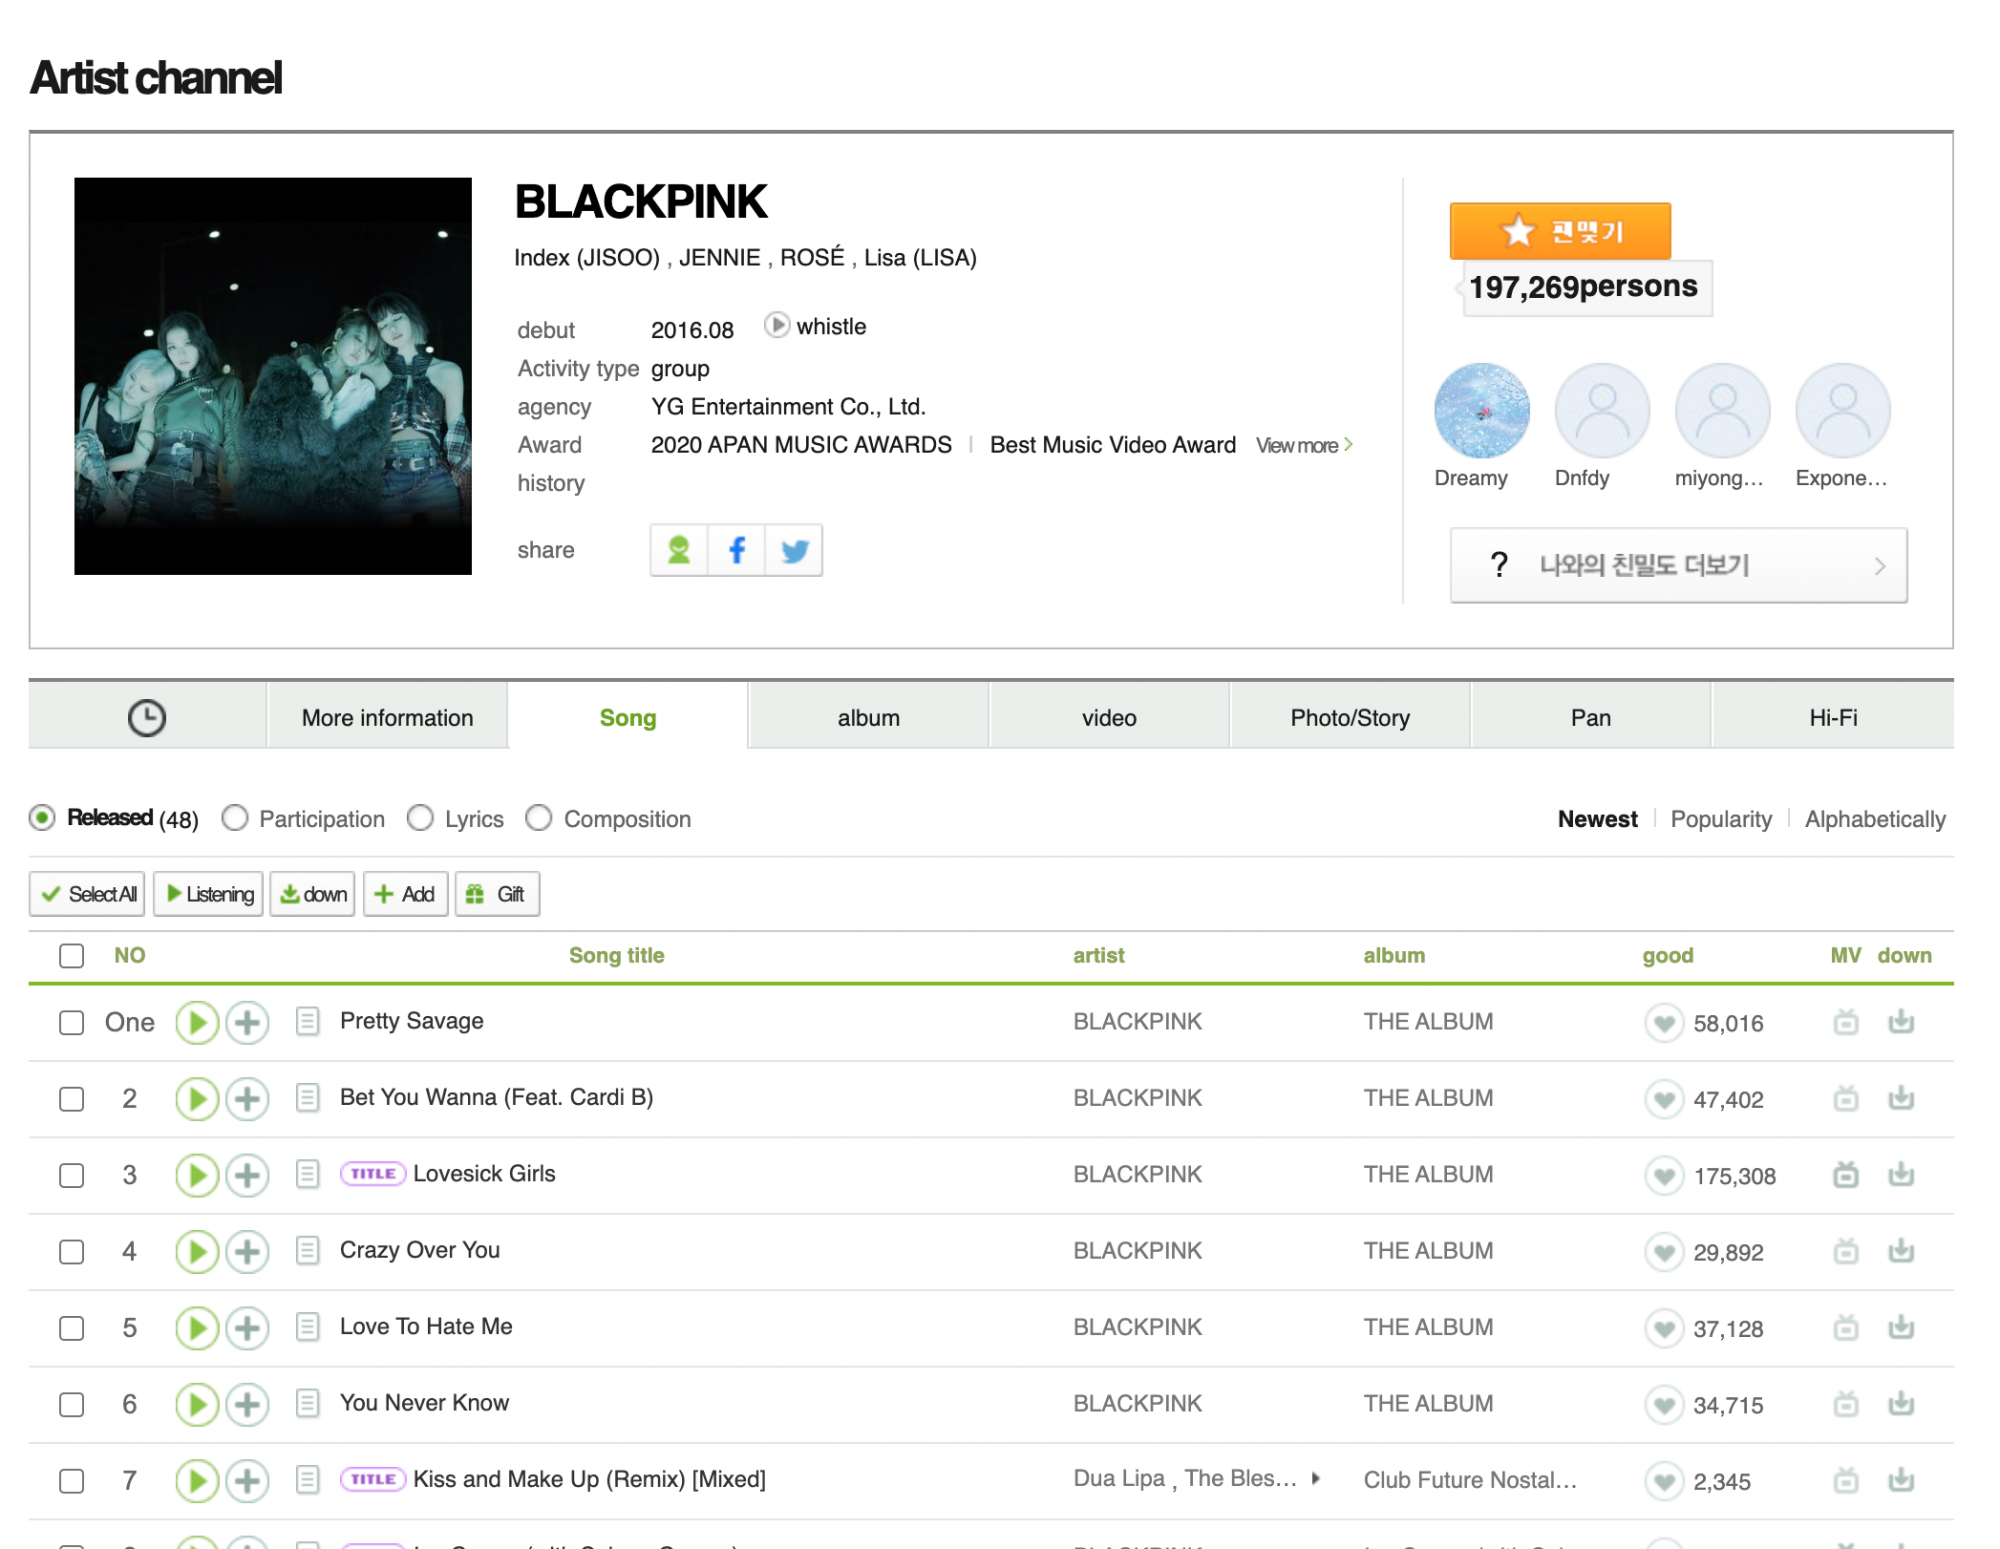
Task: Open Club Future Nostal… album link
Action: (1470, 1480)
